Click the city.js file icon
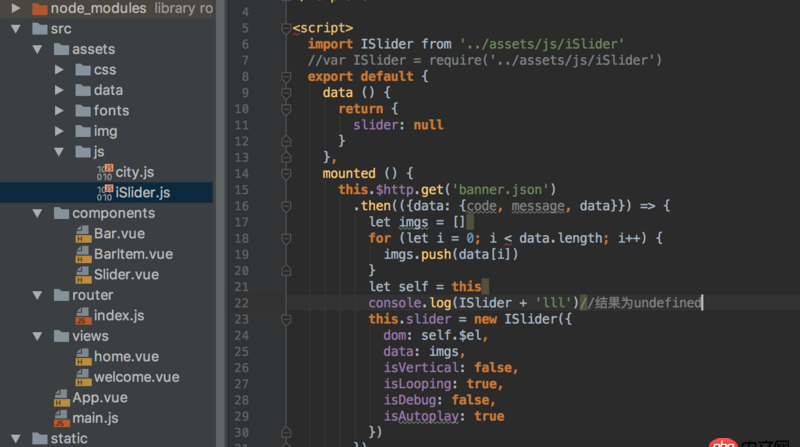Screen dimensions: 800x447 coord(104,172)
